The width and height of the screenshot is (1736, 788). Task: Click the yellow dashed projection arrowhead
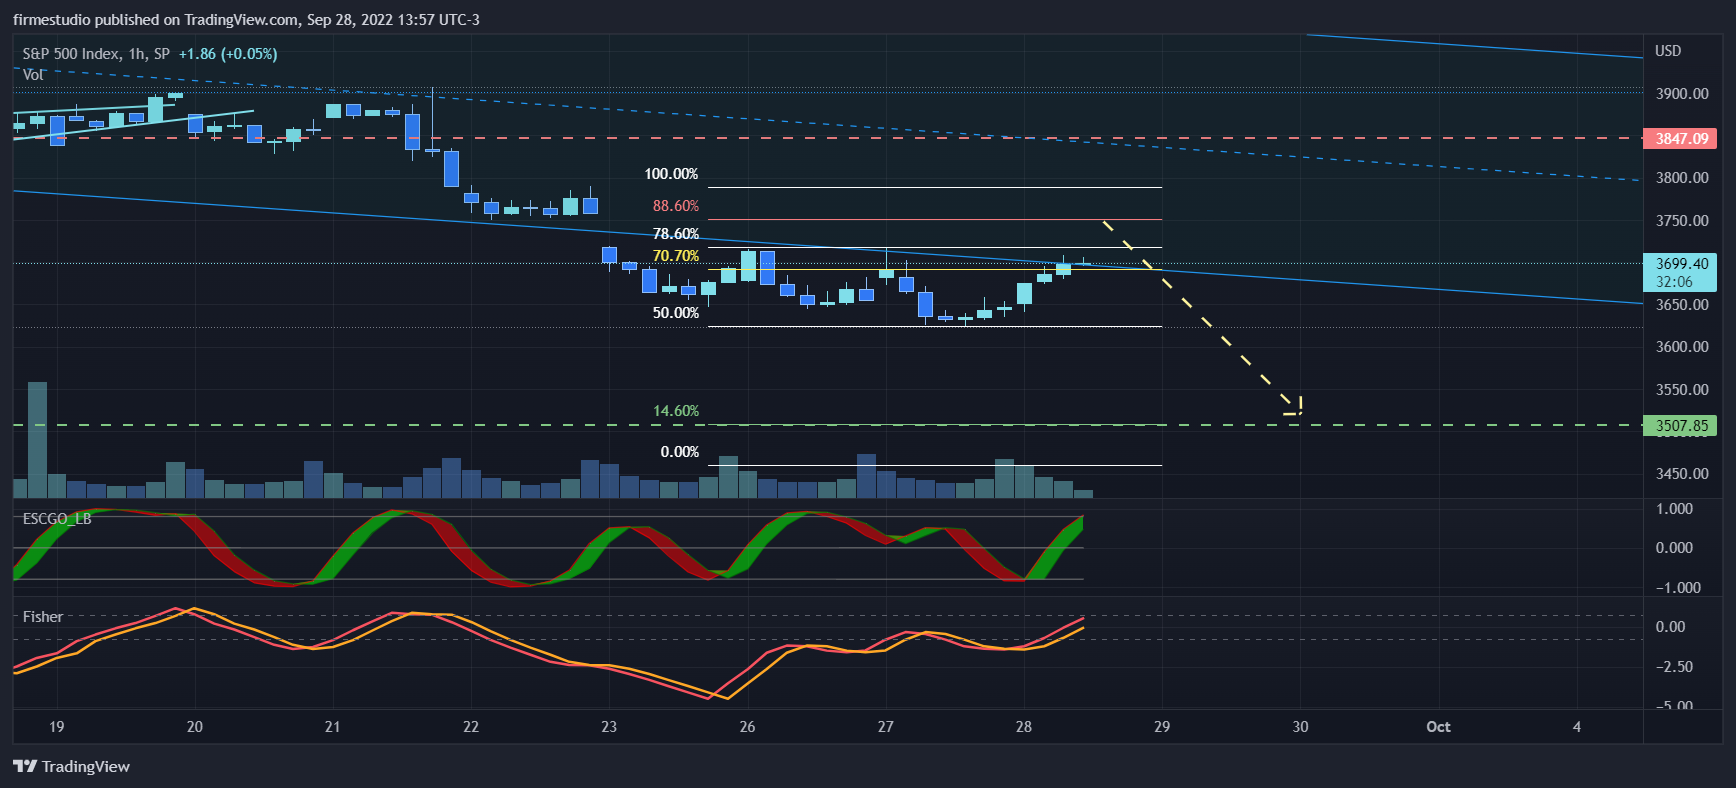tap(1294, 407)
